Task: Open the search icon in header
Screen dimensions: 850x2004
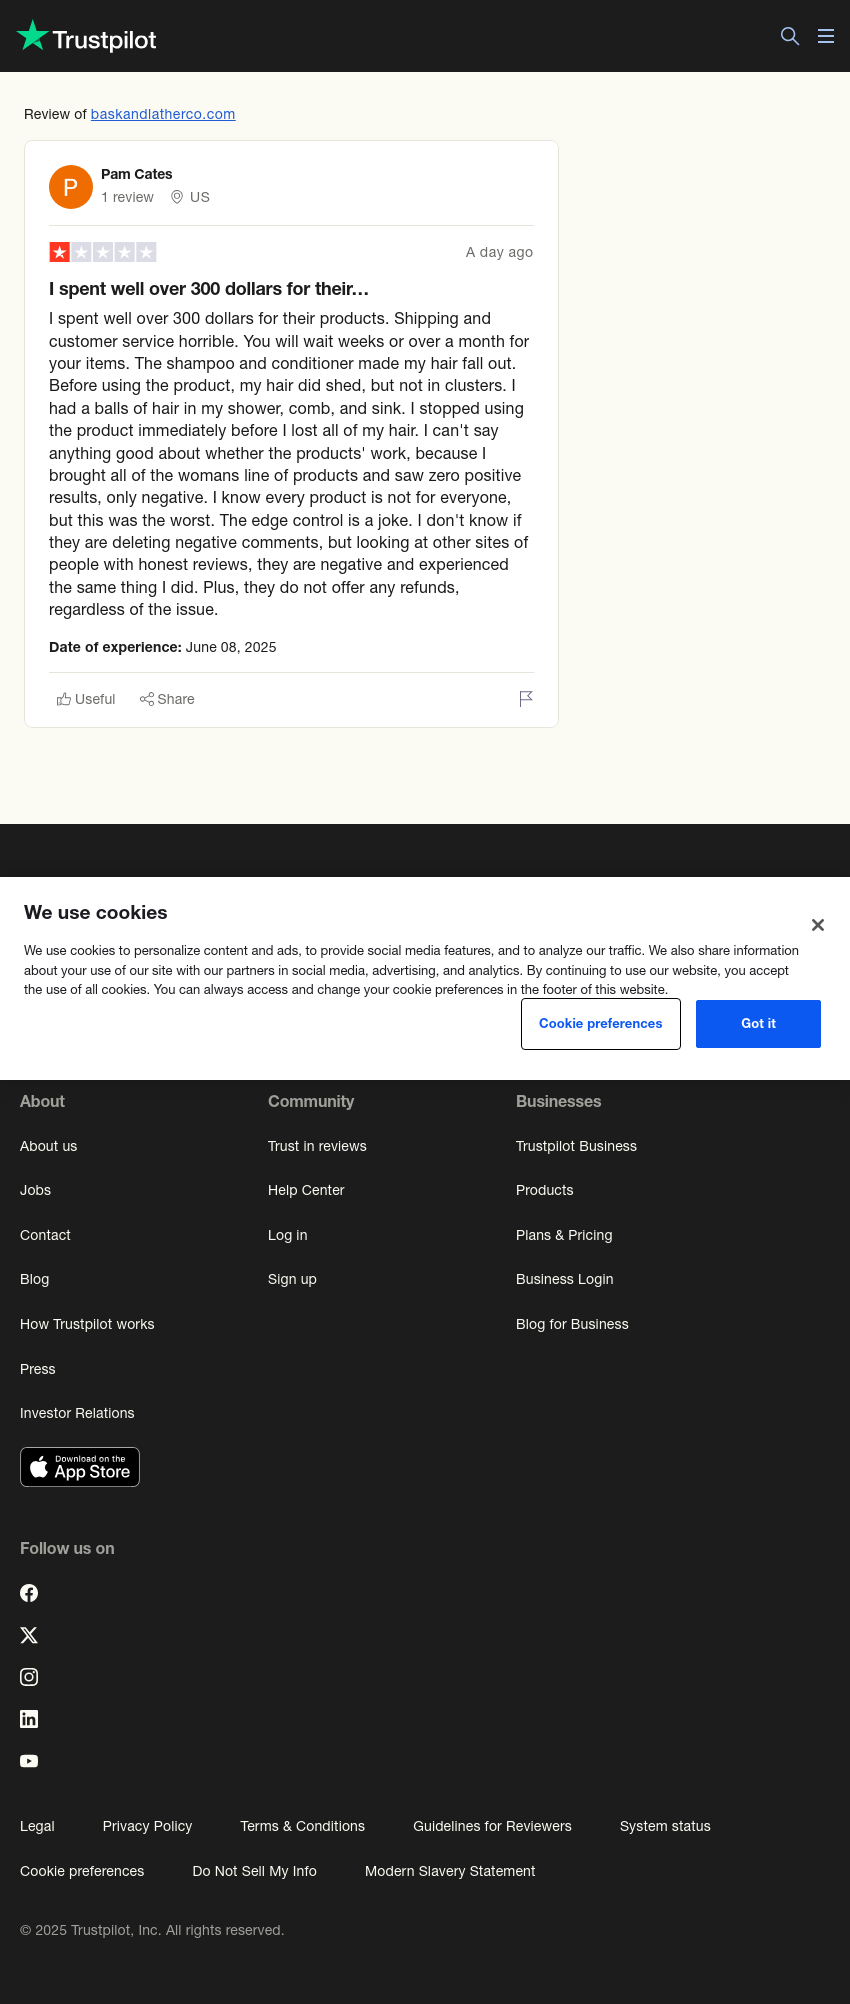Action: point(790,36)
